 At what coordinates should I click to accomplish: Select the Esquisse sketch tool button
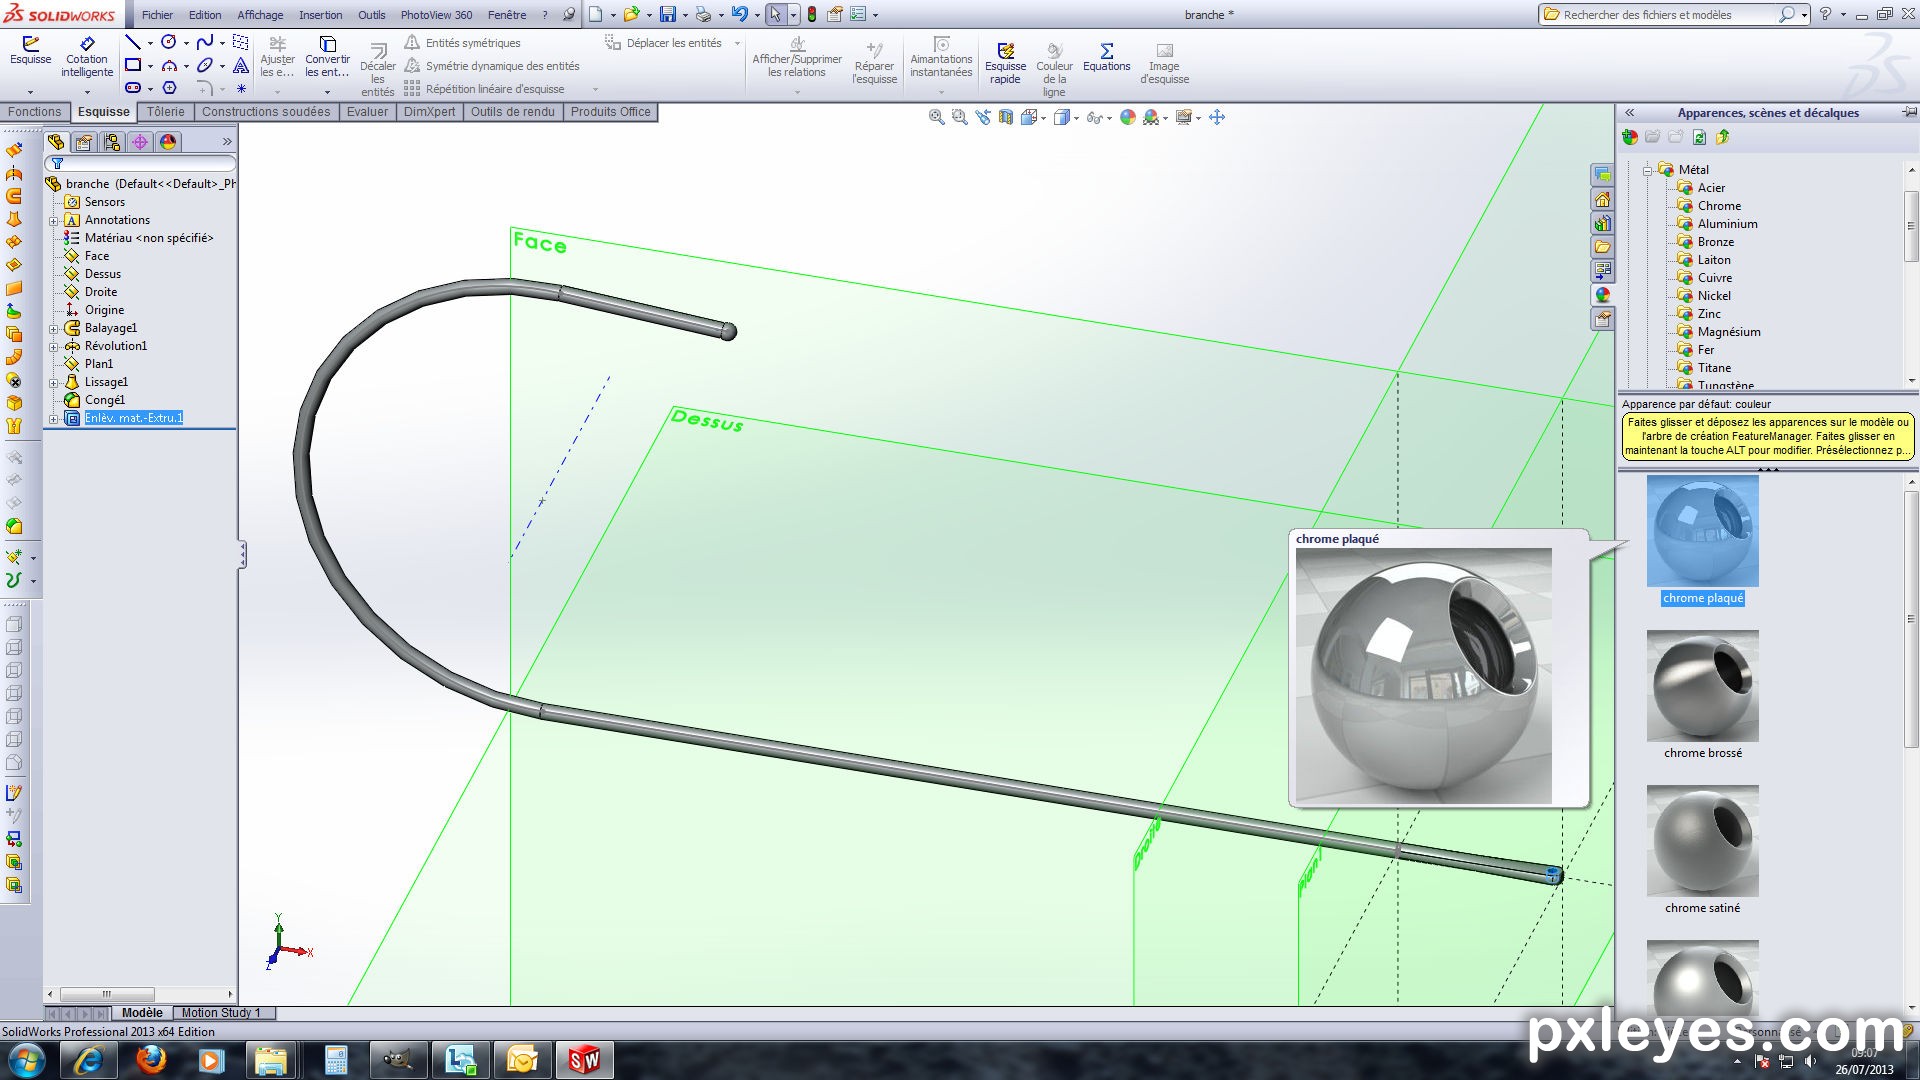pos(30,51)
